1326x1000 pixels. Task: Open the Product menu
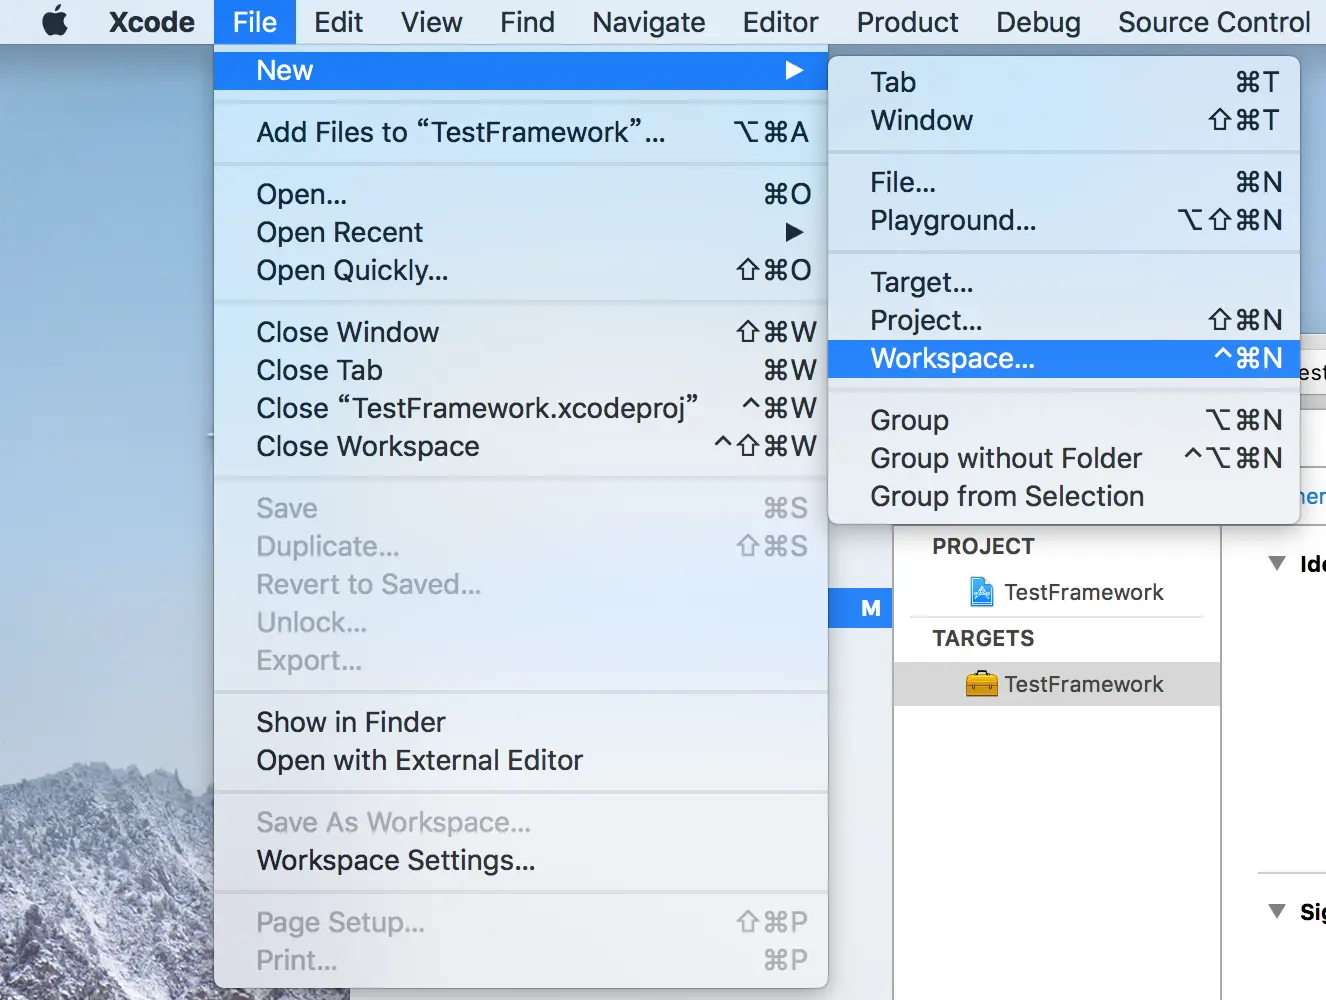pos(907,22)
